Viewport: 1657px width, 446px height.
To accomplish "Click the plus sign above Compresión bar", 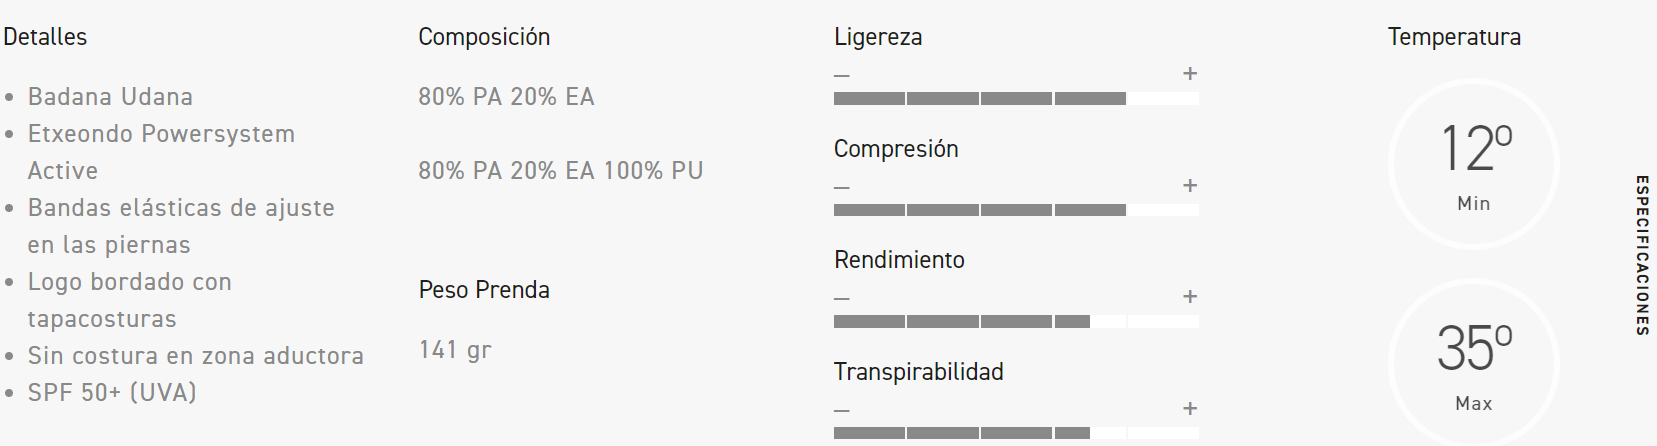I will (x=1190, y=186).
